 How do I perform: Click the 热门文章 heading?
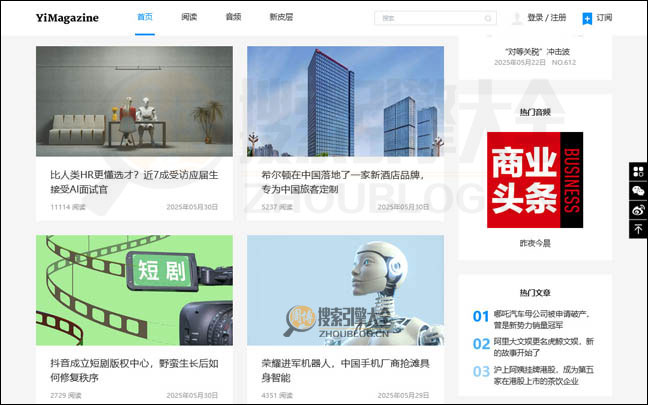pyautogui.click(x=535, y=293)
